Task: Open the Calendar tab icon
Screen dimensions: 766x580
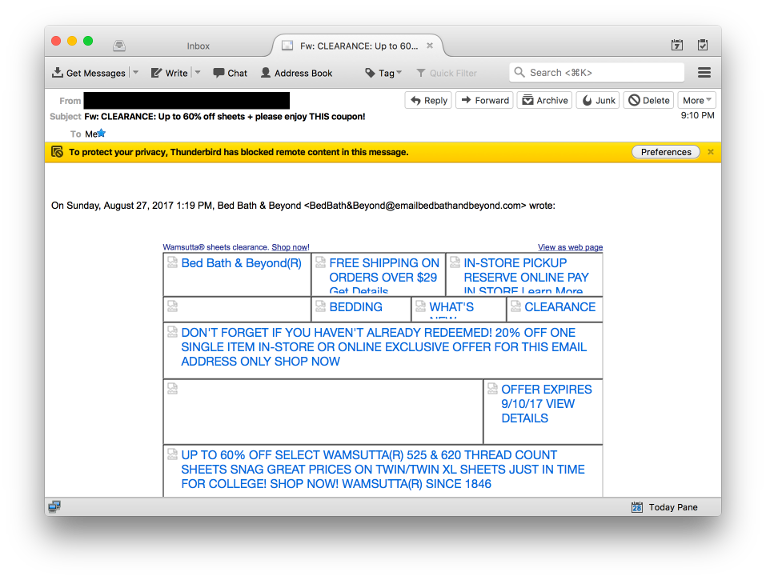Action: pyautogui.click(x=677, y=45)
